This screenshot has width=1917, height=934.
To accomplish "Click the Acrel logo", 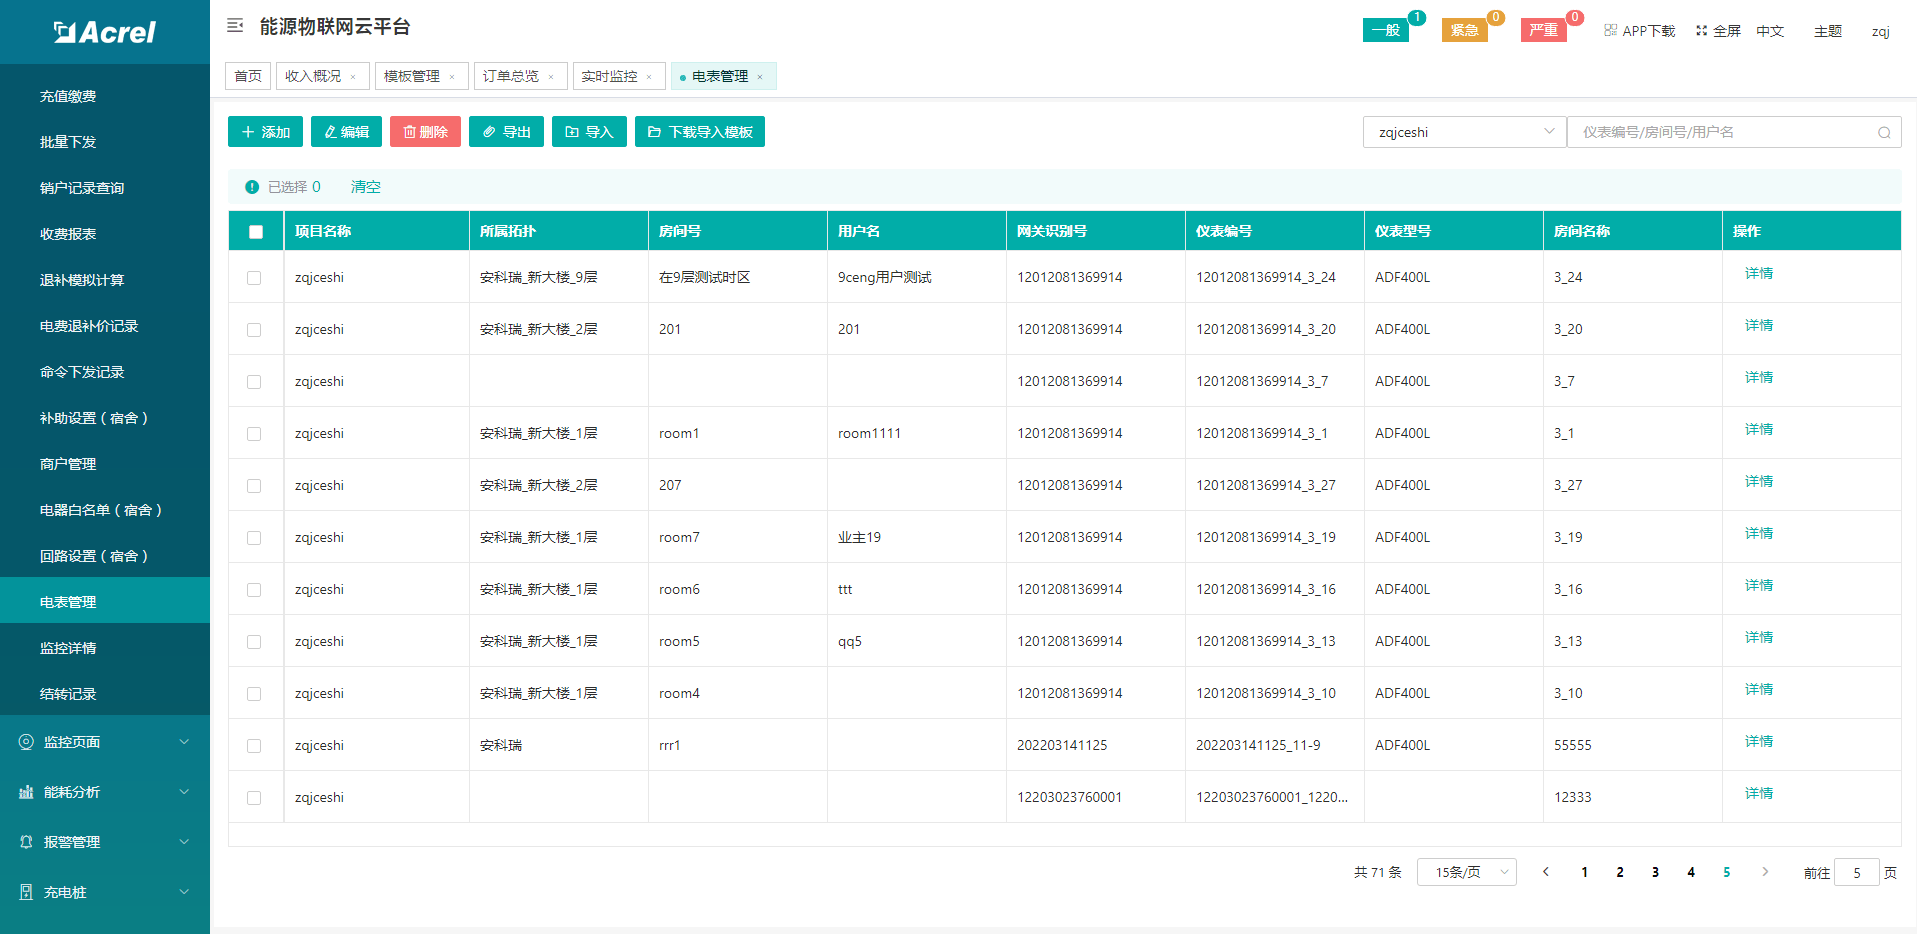I will click(105, 32).
